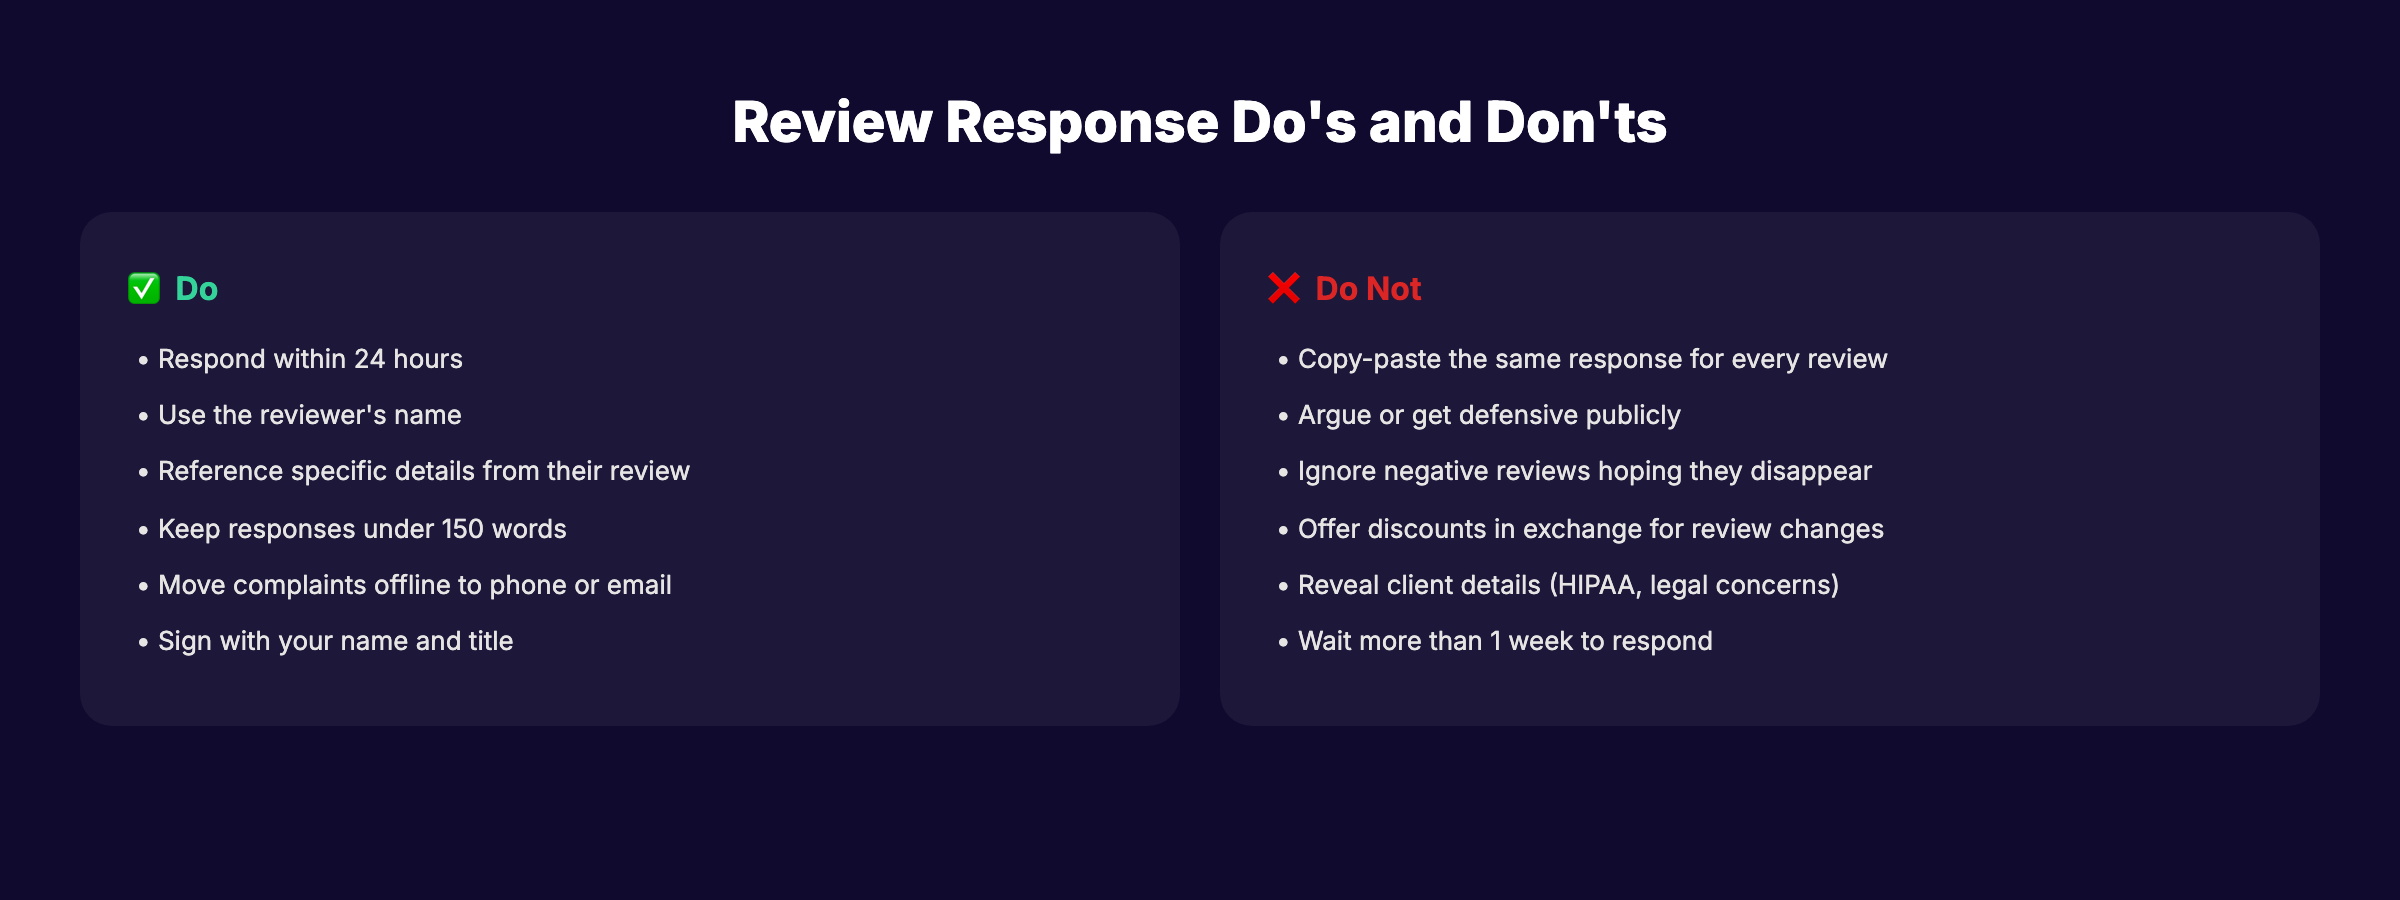The height and width of the screenshot is (900, 2400).
Task: Select the Do Not heading
Action: pyautogui.click(x=1367, y=288)
